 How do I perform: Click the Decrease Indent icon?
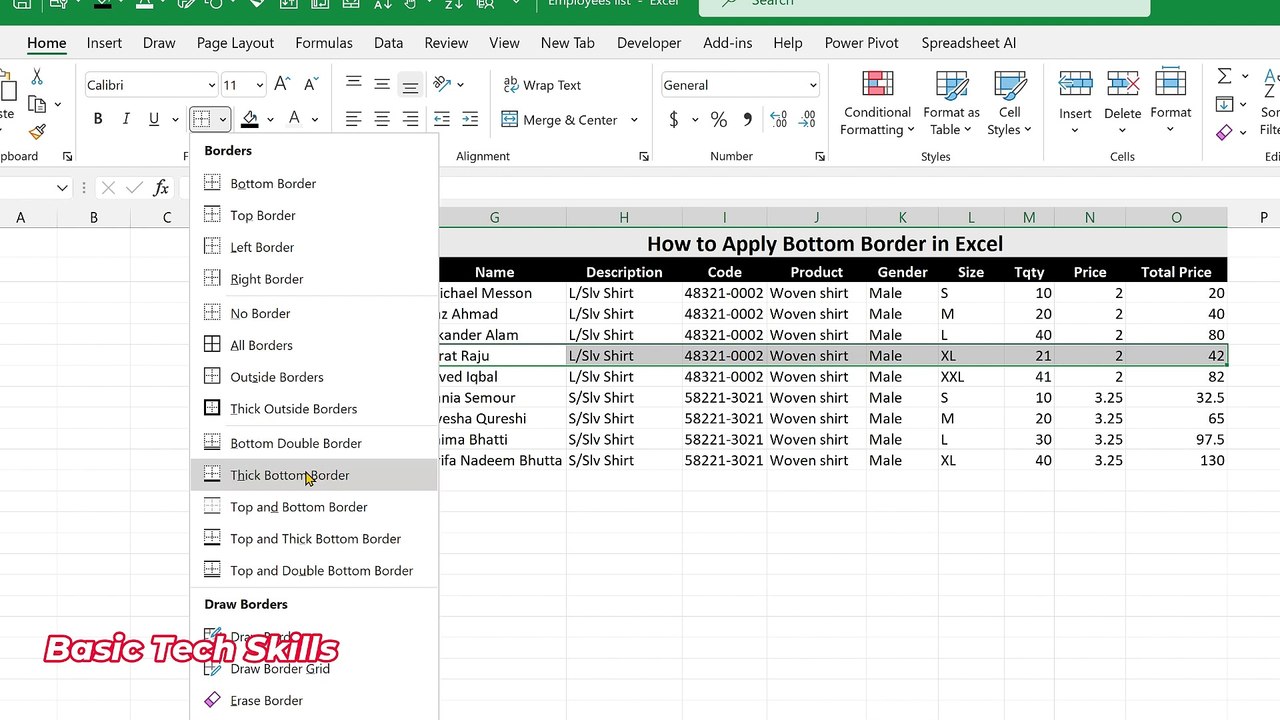coord(441,119)
